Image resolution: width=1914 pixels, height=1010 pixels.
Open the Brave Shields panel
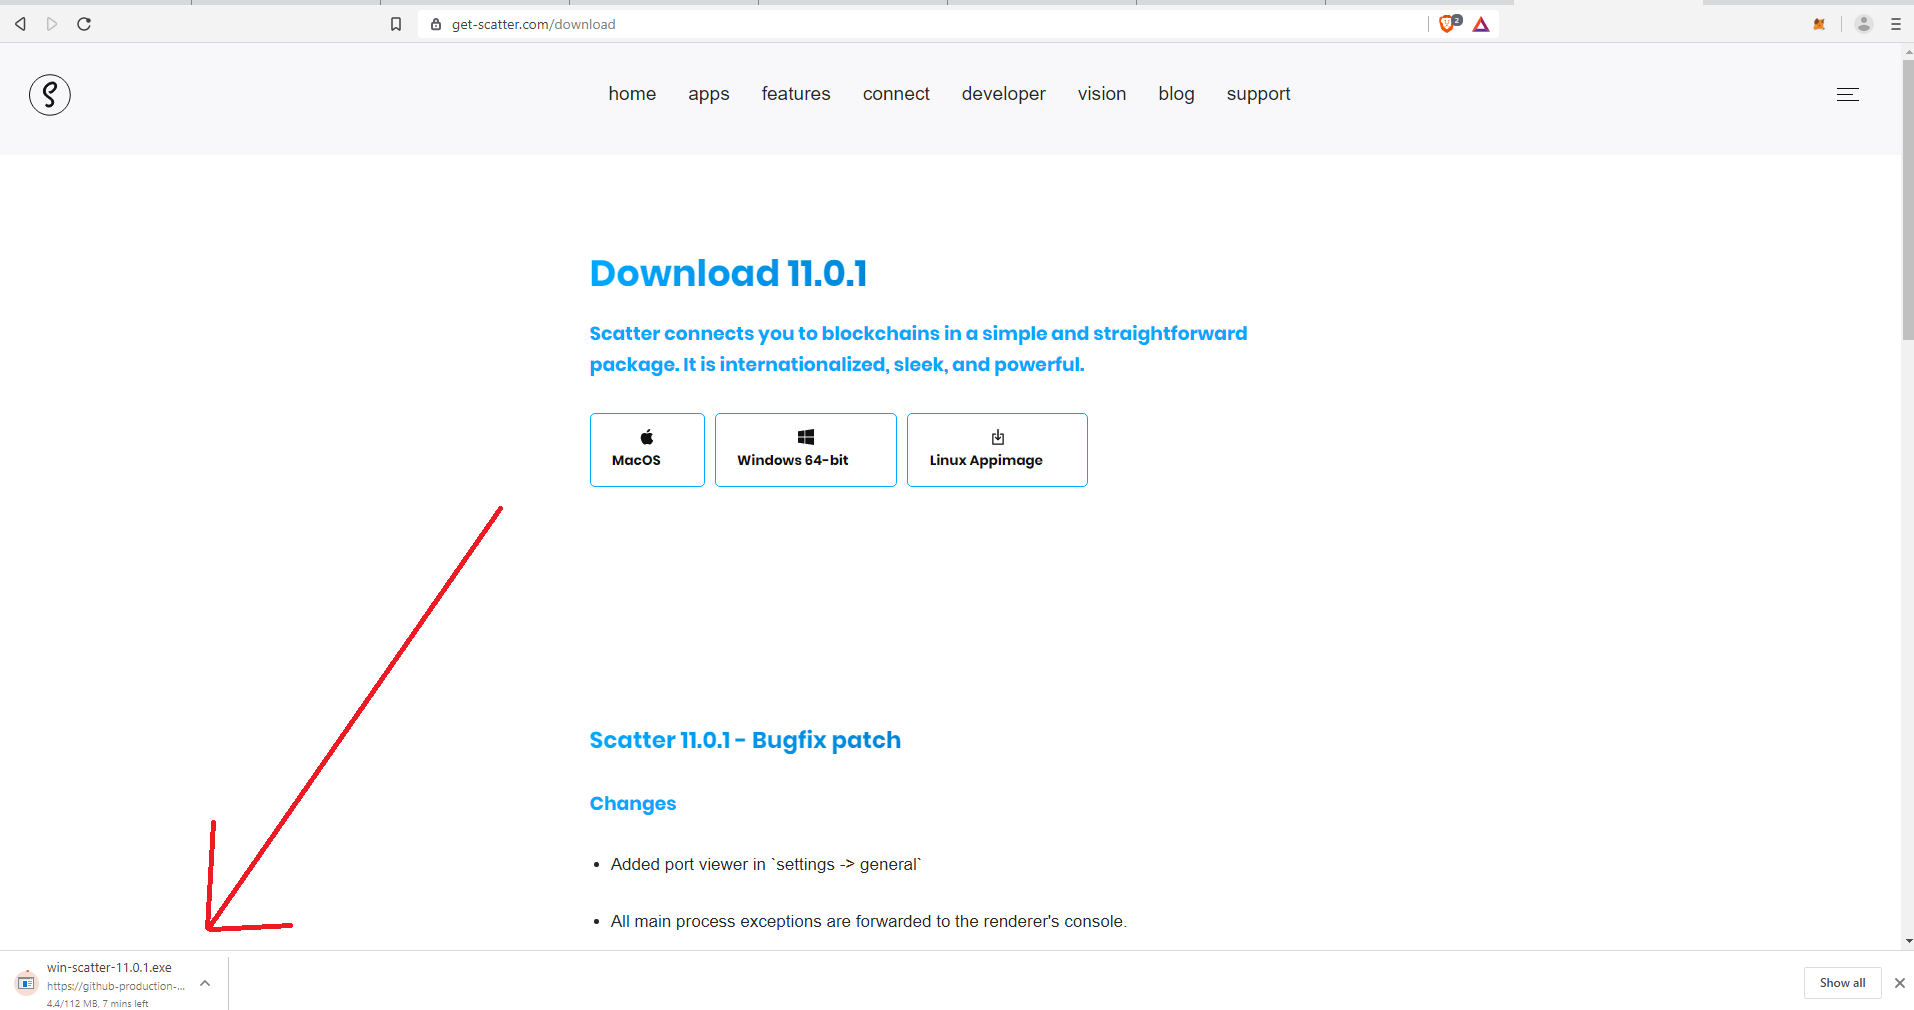tap(1449, 24)
